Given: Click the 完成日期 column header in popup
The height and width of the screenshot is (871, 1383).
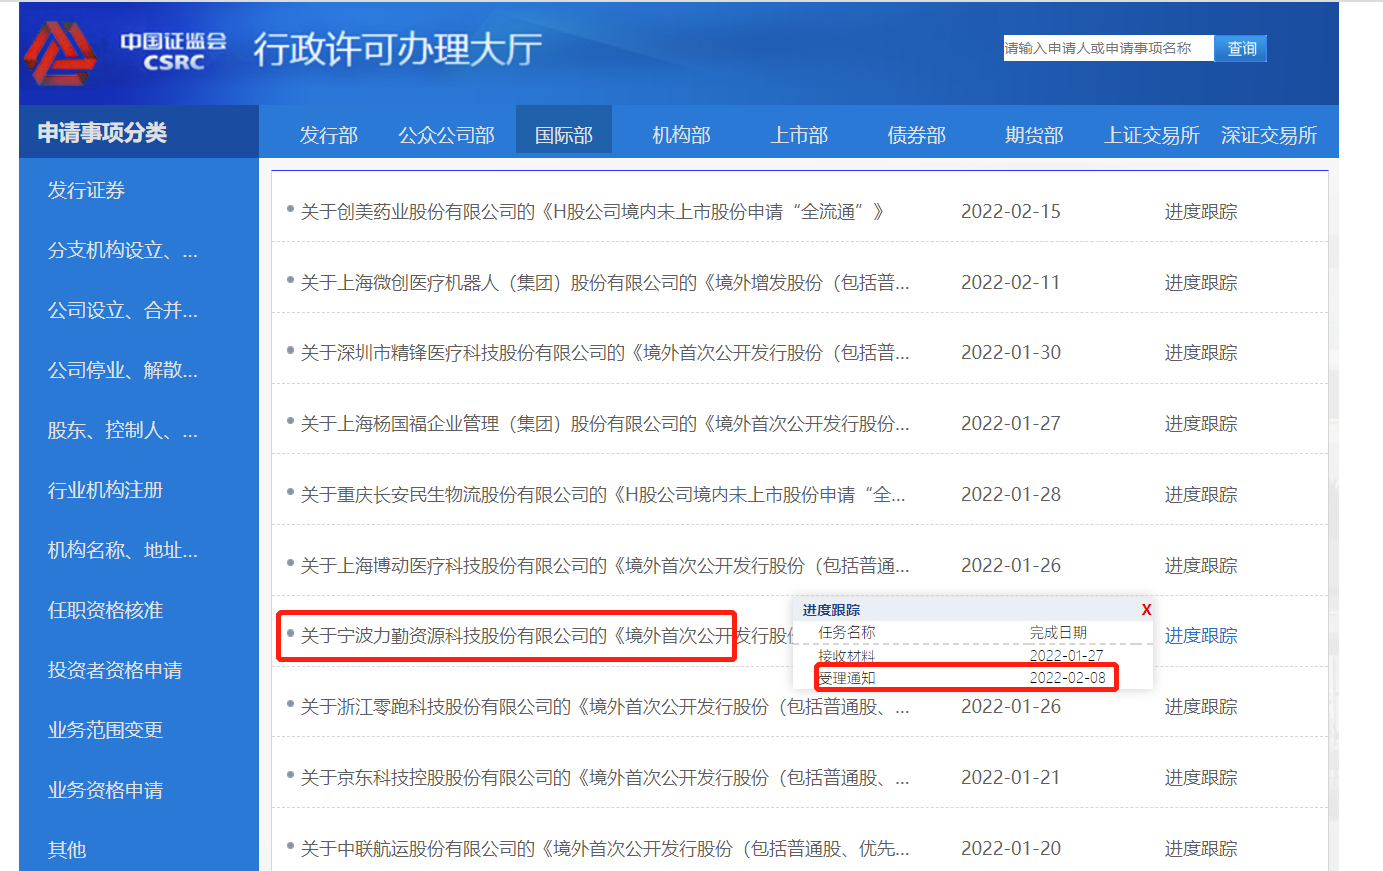Looking at the screenshot, I should tap(1058, 633).
